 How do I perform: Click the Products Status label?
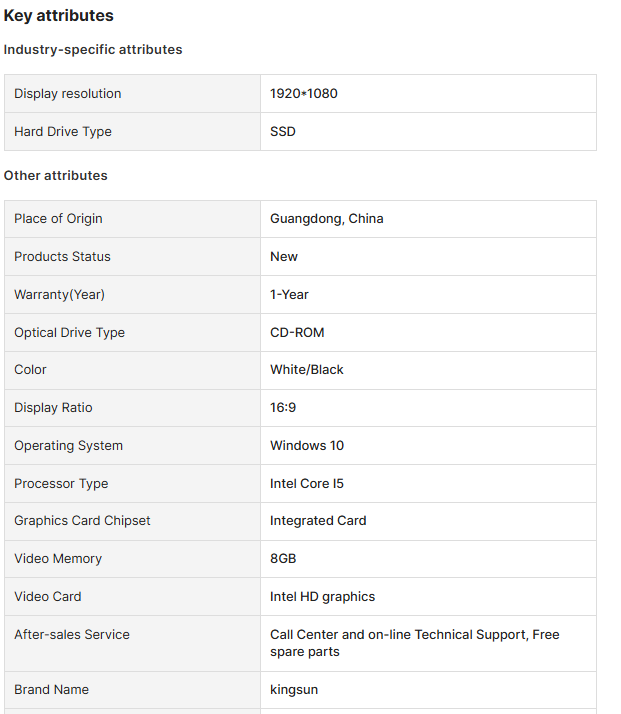[x=62, y=257]
